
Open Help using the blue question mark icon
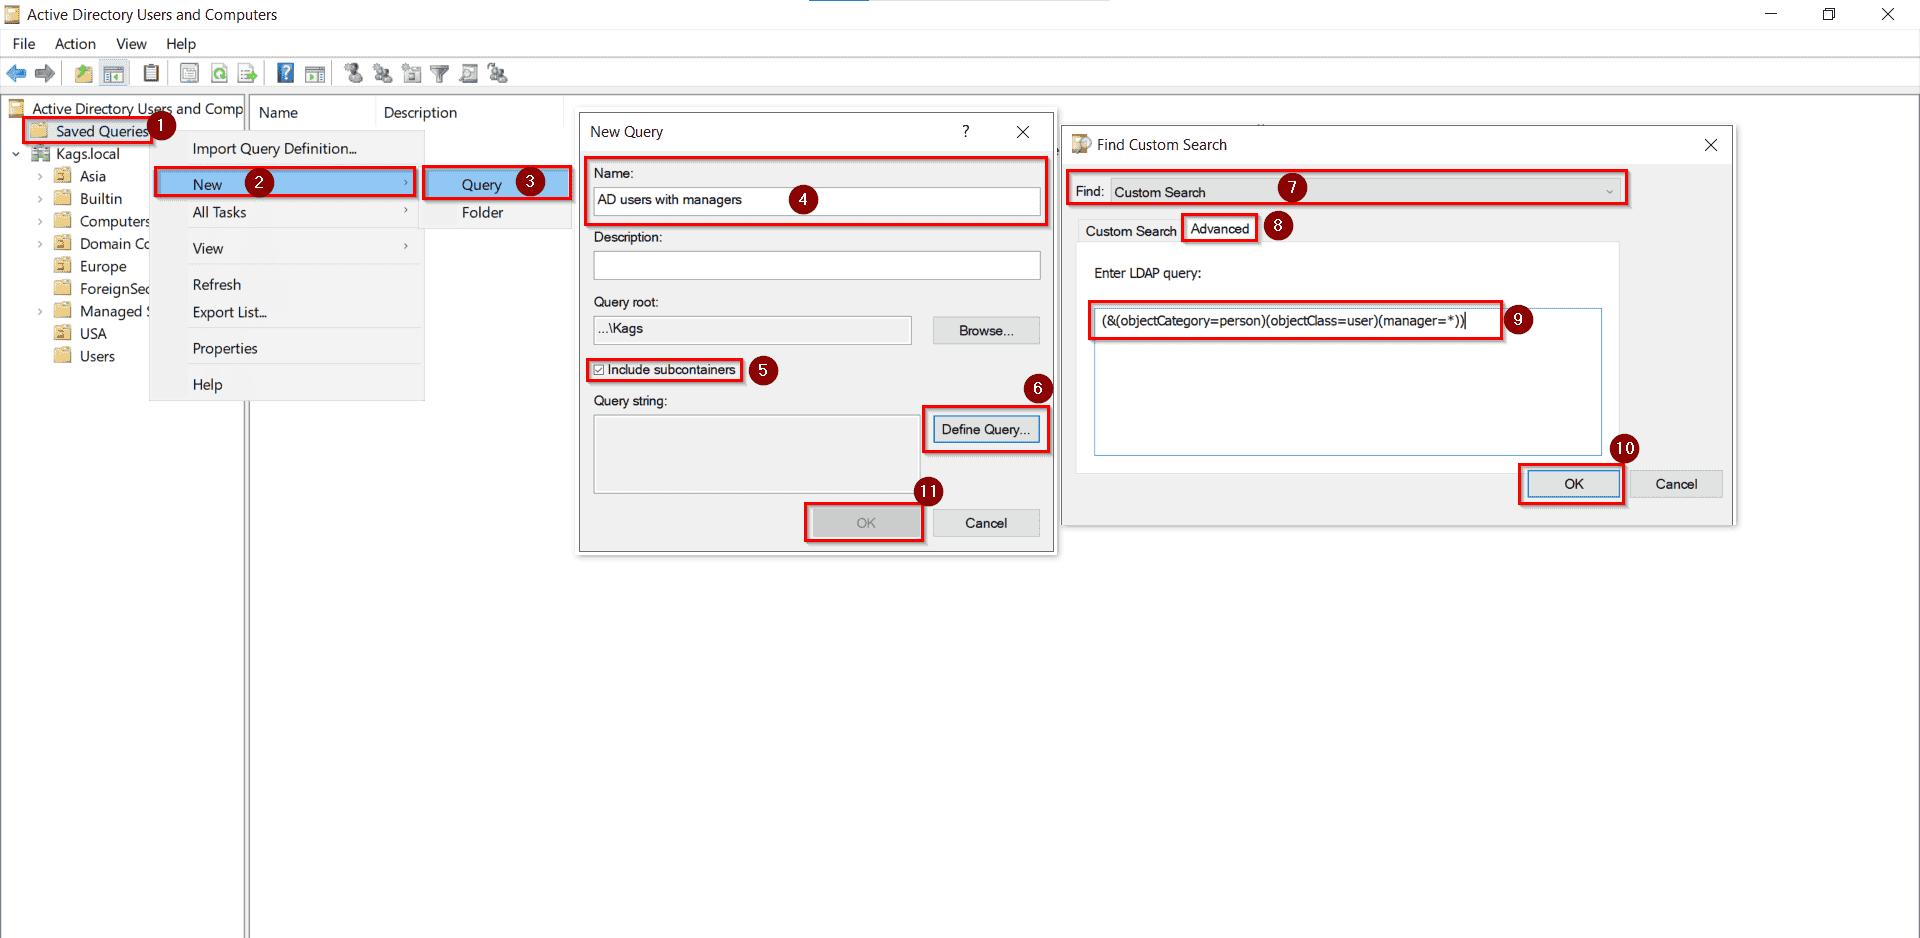(x=285, y=73)
